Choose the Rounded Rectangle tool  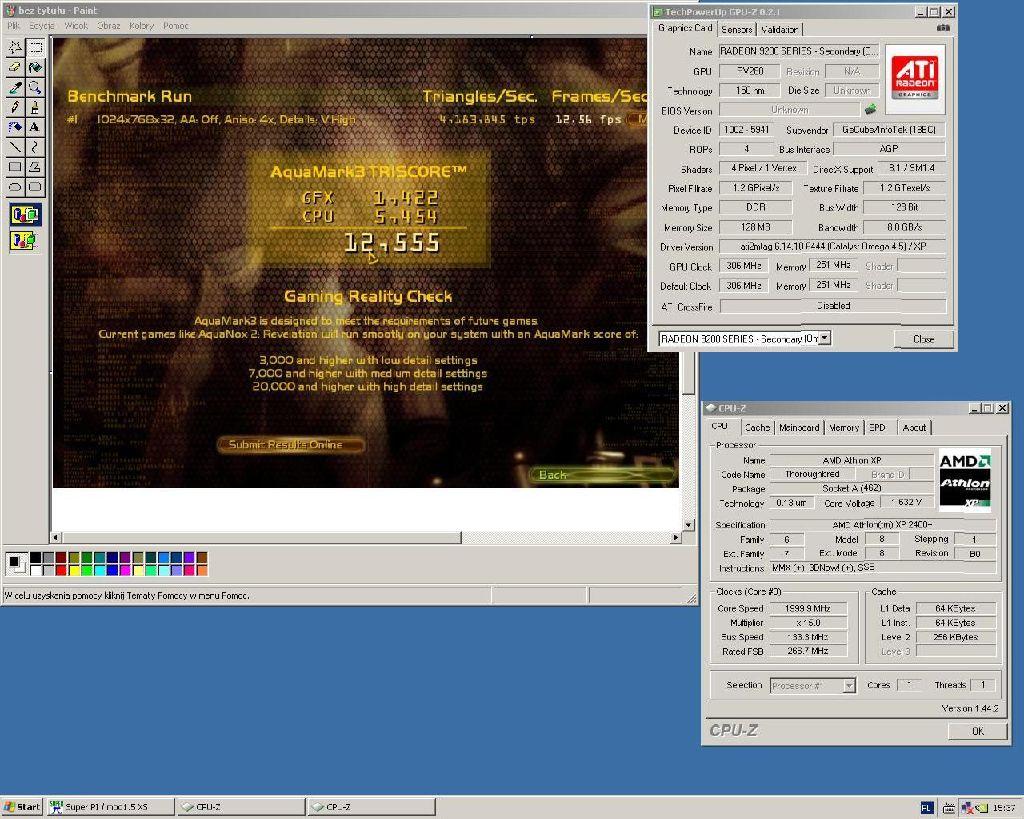pos(35,186)
